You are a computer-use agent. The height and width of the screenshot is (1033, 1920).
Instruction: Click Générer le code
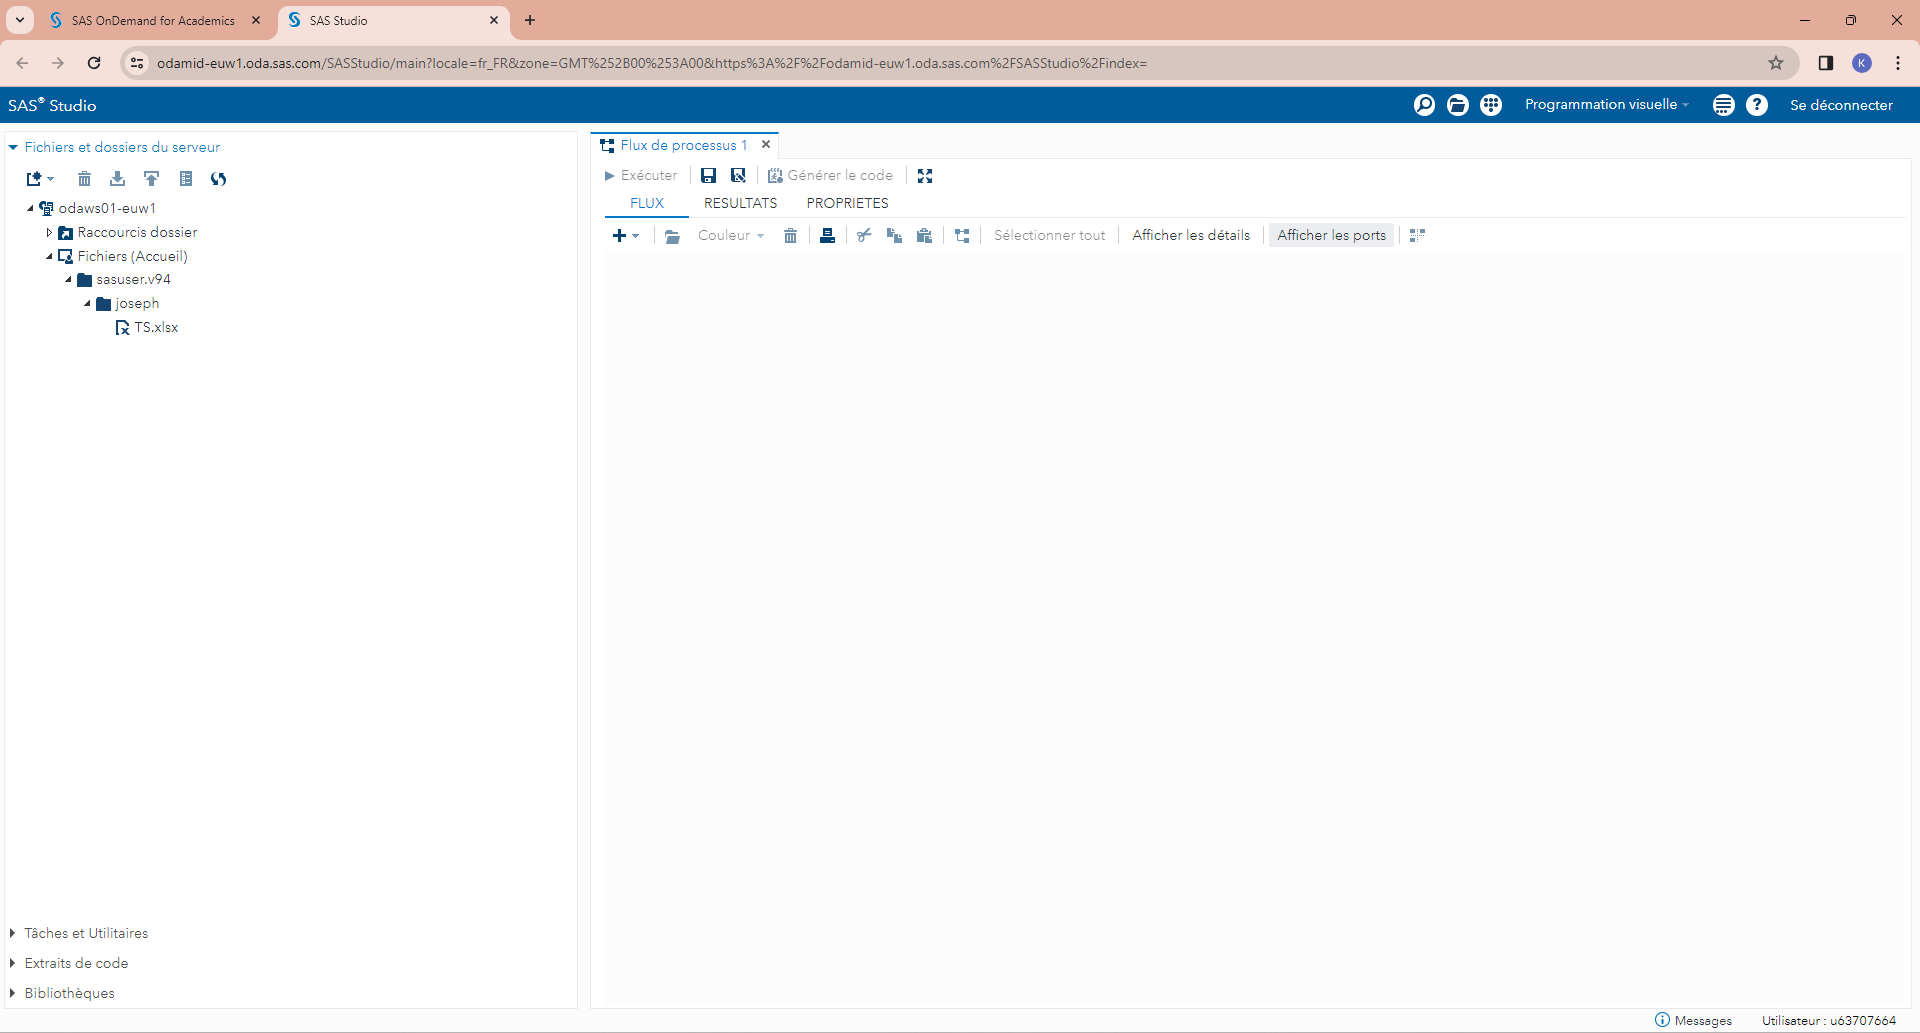pyautogui.click(x=830, y=175)
